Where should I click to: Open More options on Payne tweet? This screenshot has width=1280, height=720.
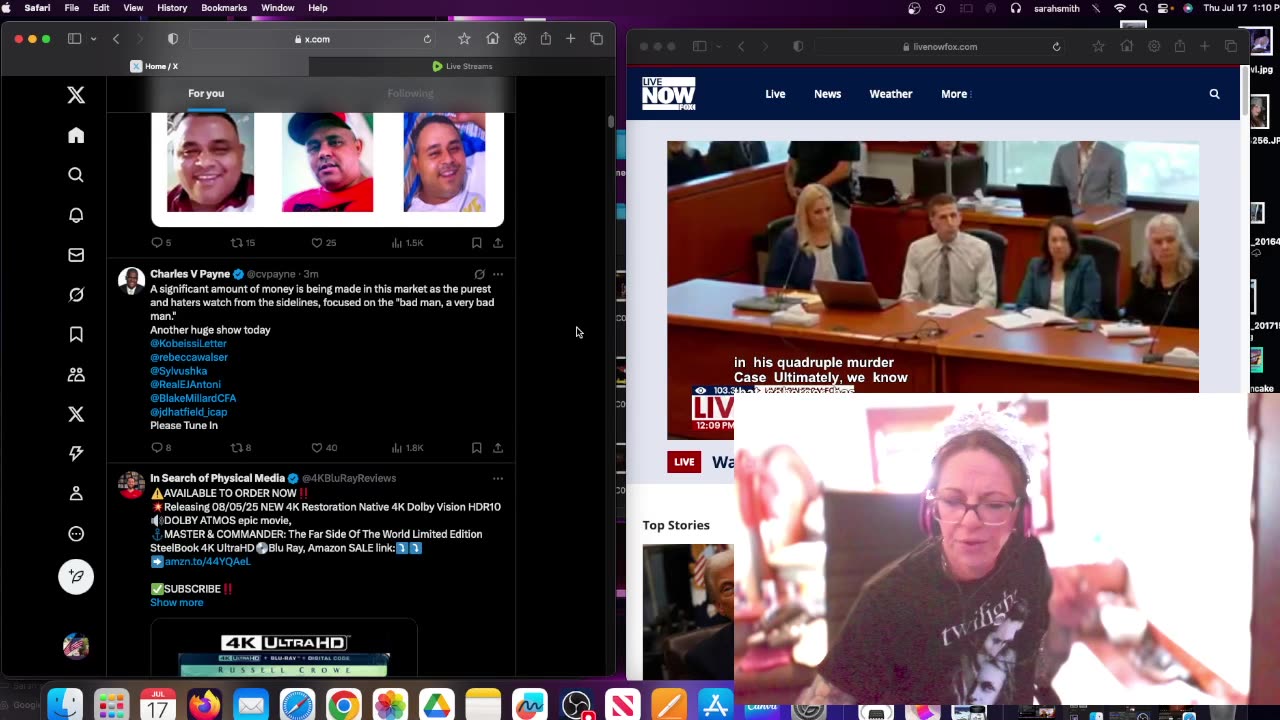[x=498, y=274]
